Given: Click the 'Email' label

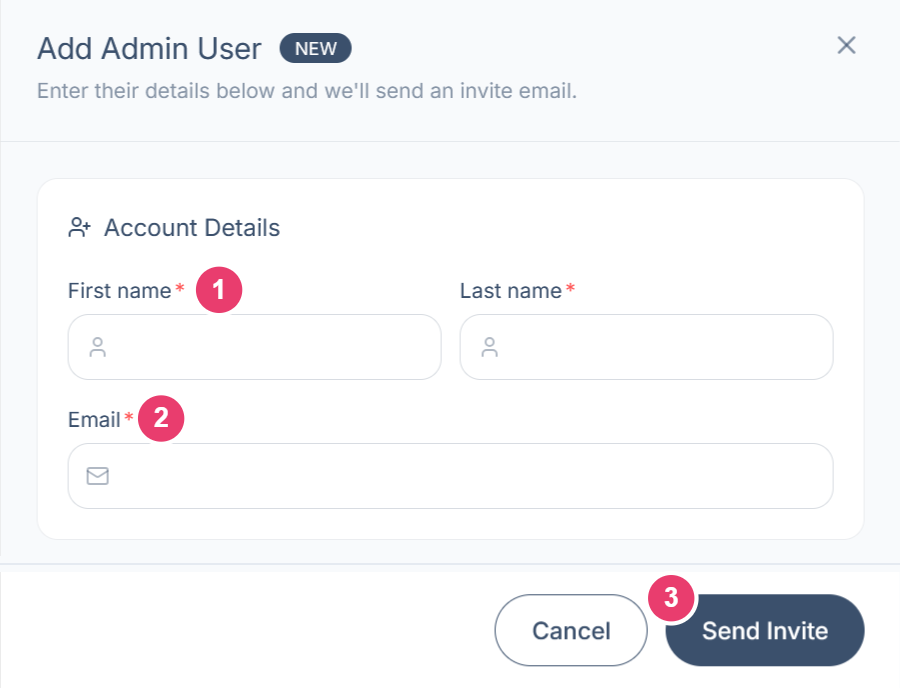Looking at the screenshot, I should (x=94, y=419).
